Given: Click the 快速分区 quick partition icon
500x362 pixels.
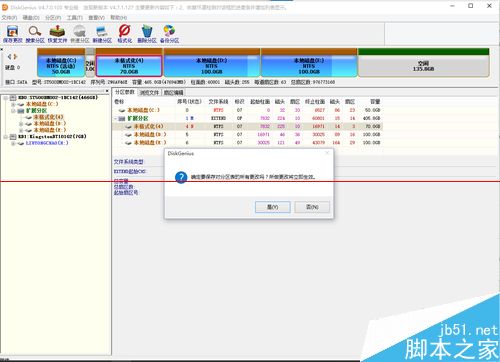Looking at the screenshot, I should click(80, 34).
